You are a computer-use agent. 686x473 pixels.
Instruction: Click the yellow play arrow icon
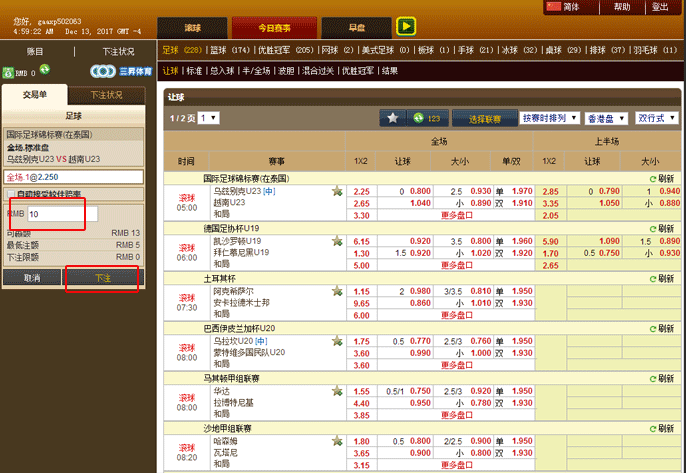tap(406, 27)
